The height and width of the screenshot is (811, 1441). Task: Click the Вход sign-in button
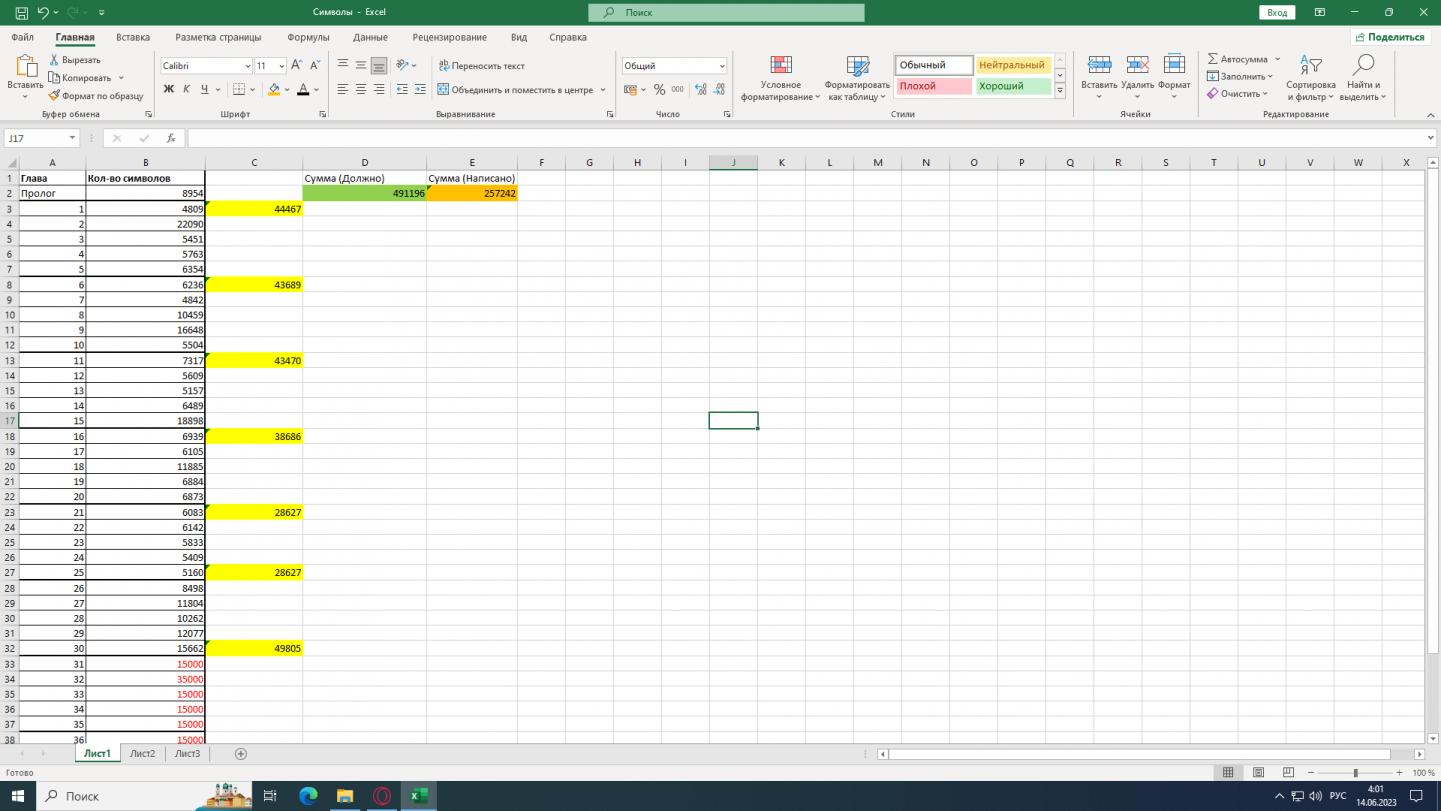click(x=1277, y=12)
